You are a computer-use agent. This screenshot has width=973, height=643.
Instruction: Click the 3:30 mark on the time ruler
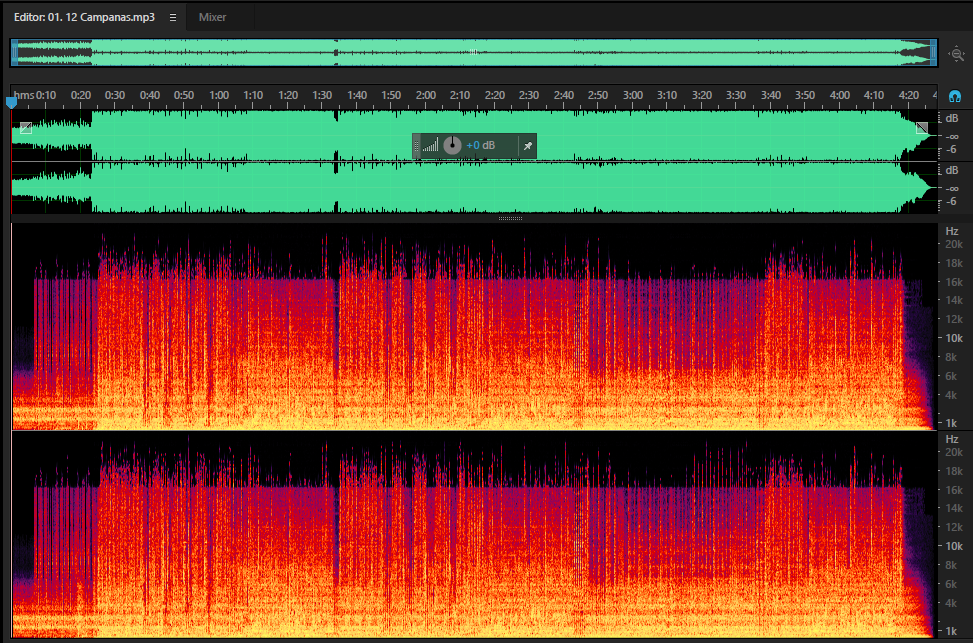click(x=736, y=96)
